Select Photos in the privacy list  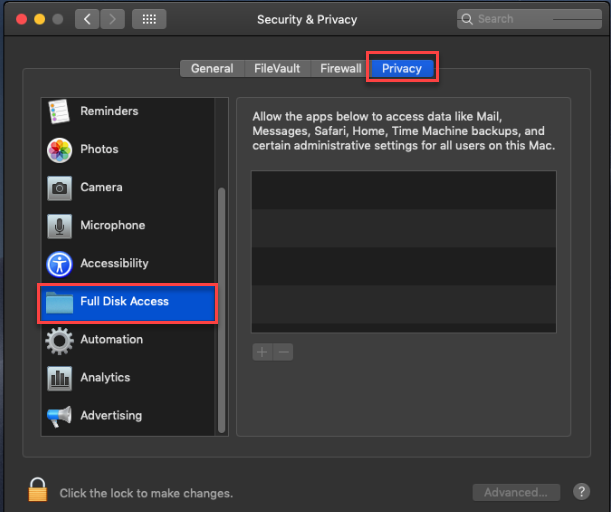[99, 149]
